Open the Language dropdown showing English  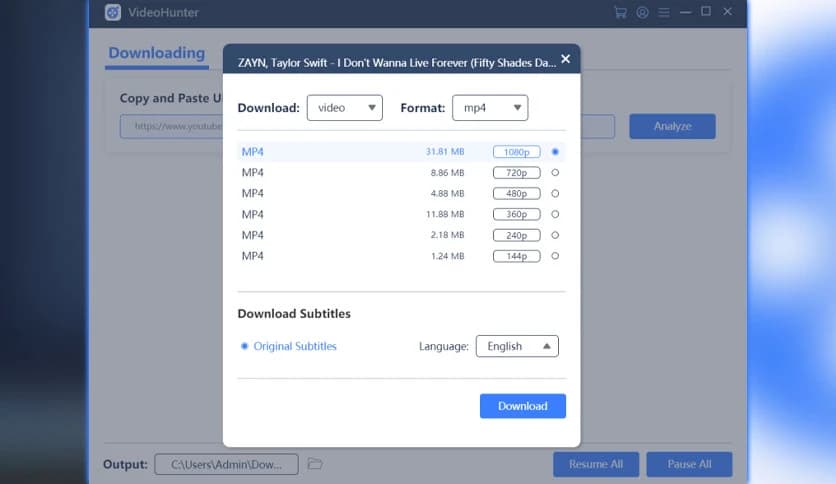click(x=517, y=346)
